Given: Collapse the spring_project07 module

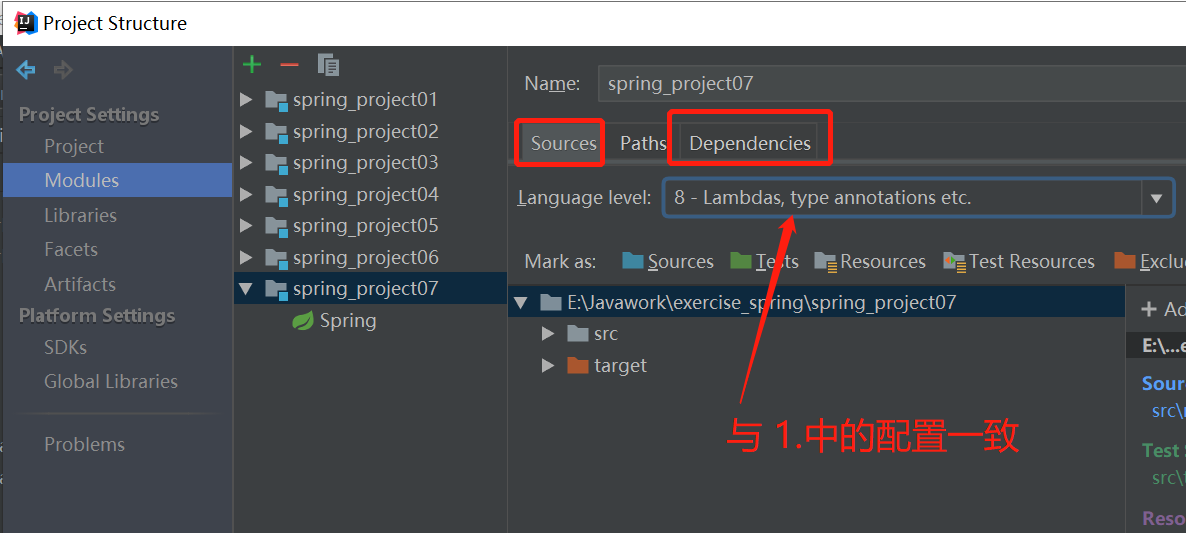Looking at the screenshot, I should pyautogui.click(x=246, y=289).
